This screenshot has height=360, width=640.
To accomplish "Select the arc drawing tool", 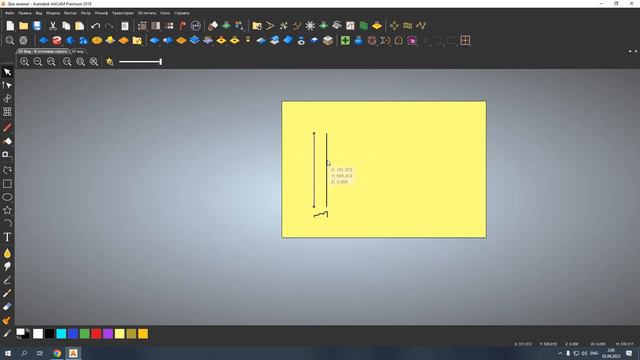I will (7, 223).
